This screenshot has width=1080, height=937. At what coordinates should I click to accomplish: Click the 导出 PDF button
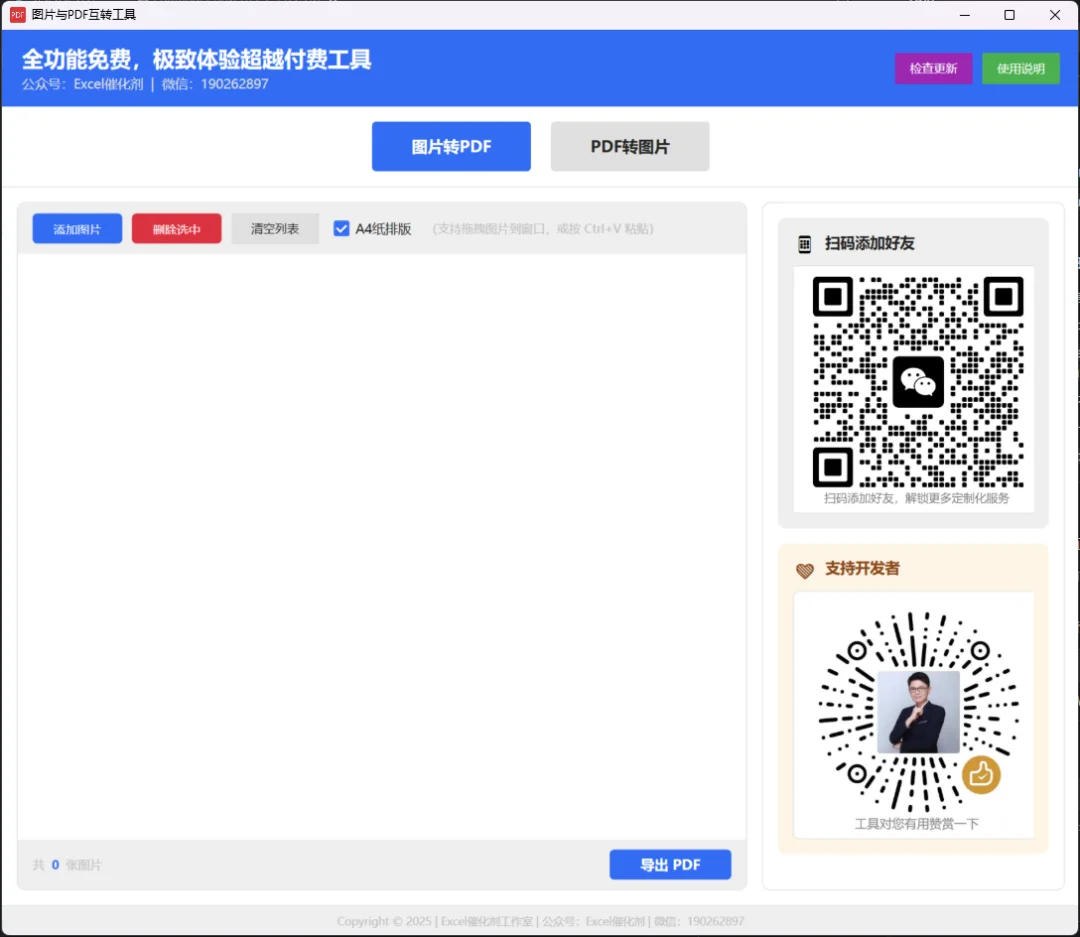pyautogui.click(x=670, y=865)
